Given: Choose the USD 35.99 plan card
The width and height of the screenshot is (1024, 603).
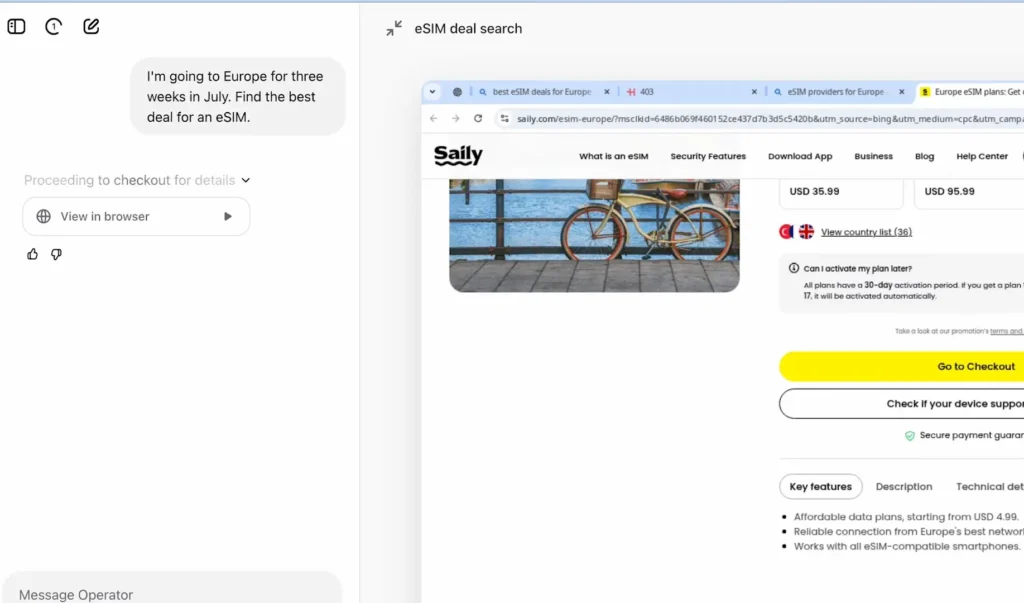Looking at the screenshot, I should click(840, 191).
